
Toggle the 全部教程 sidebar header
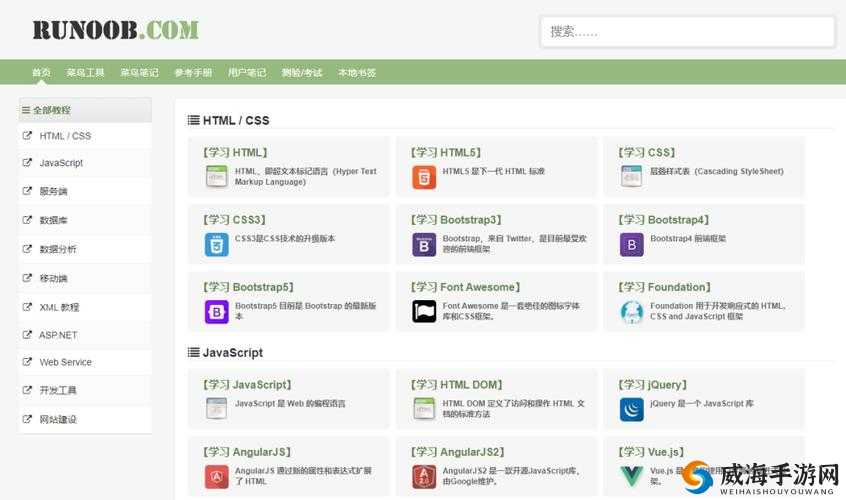click(85, 110)
